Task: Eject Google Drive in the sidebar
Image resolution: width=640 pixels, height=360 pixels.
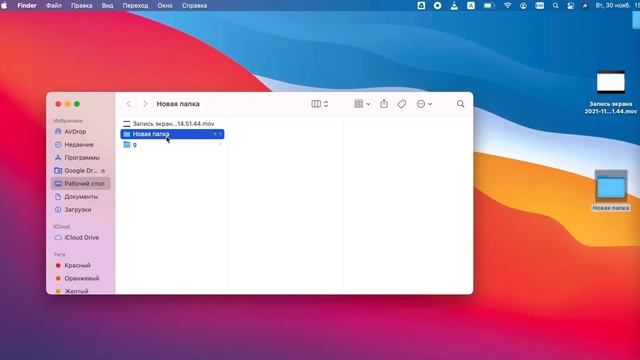Action: click(x=103, y=171)
